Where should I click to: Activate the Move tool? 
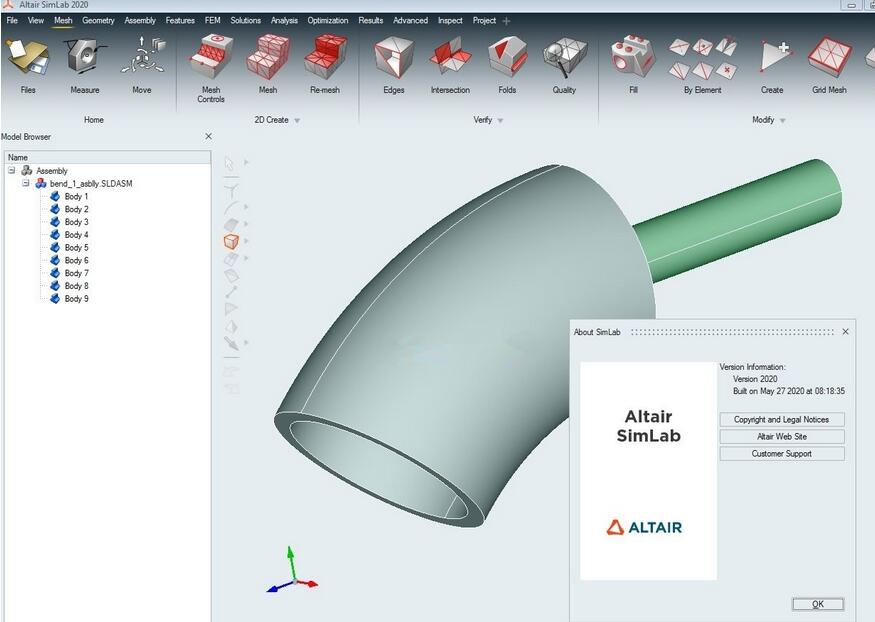142,65
